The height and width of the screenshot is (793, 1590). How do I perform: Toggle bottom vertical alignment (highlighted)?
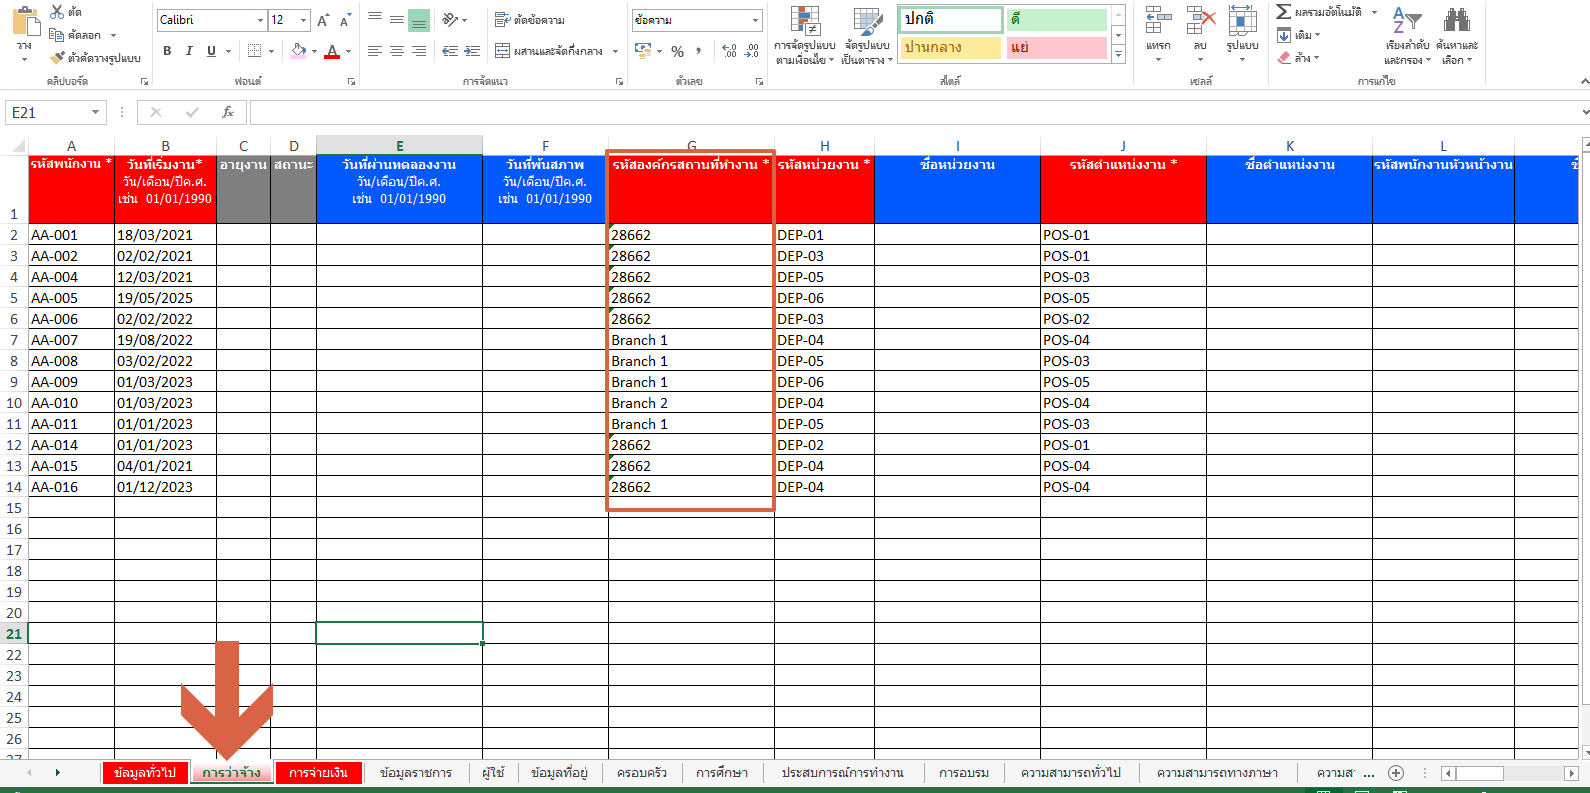pyautogui.click(x=419, y=20)
